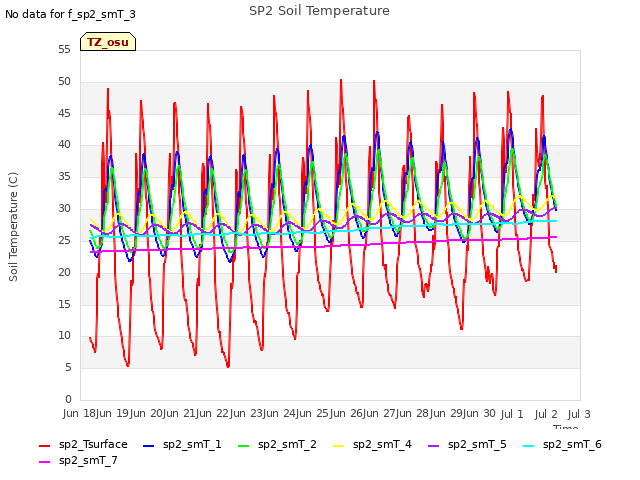Click the purple sp2_smT_5 legend swatch
Viewport: 640px width, 480px height.
(x=433, y=446)
